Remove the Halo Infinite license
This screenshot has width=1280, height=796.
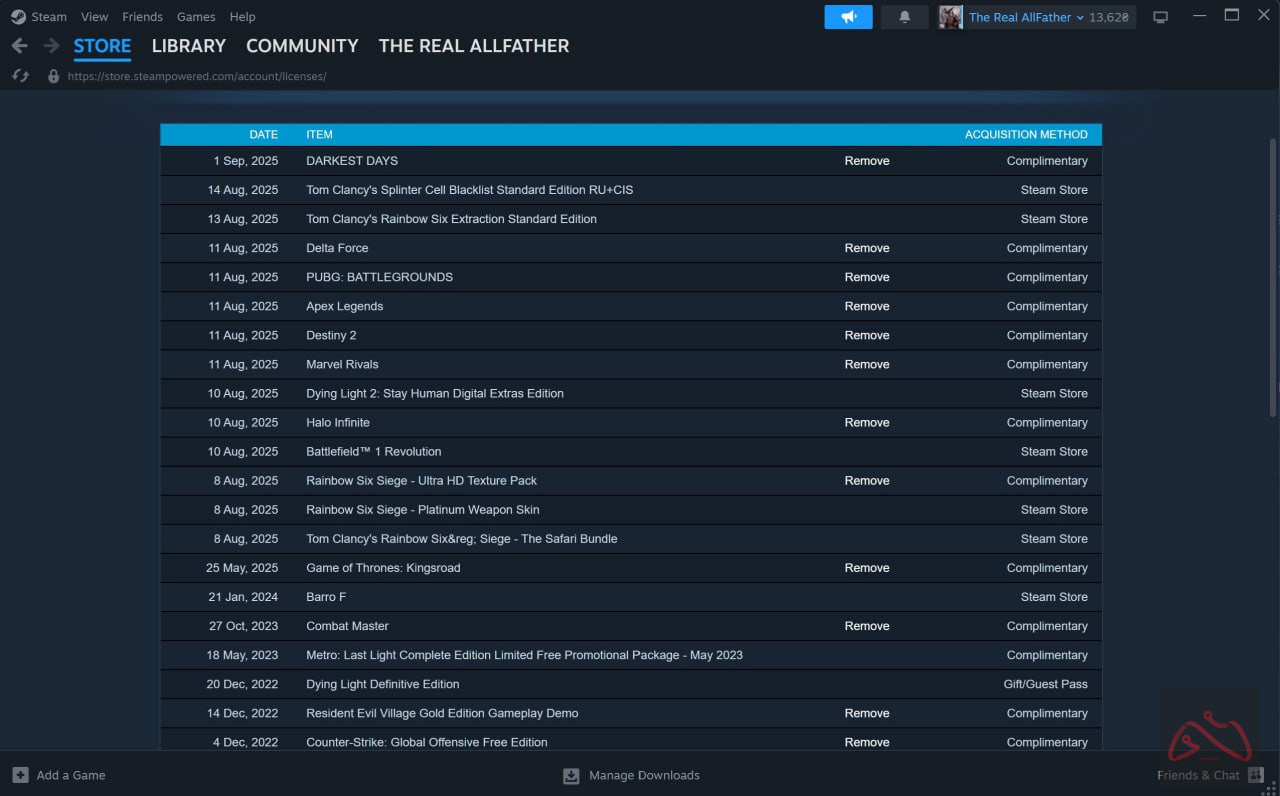(866, 423)
